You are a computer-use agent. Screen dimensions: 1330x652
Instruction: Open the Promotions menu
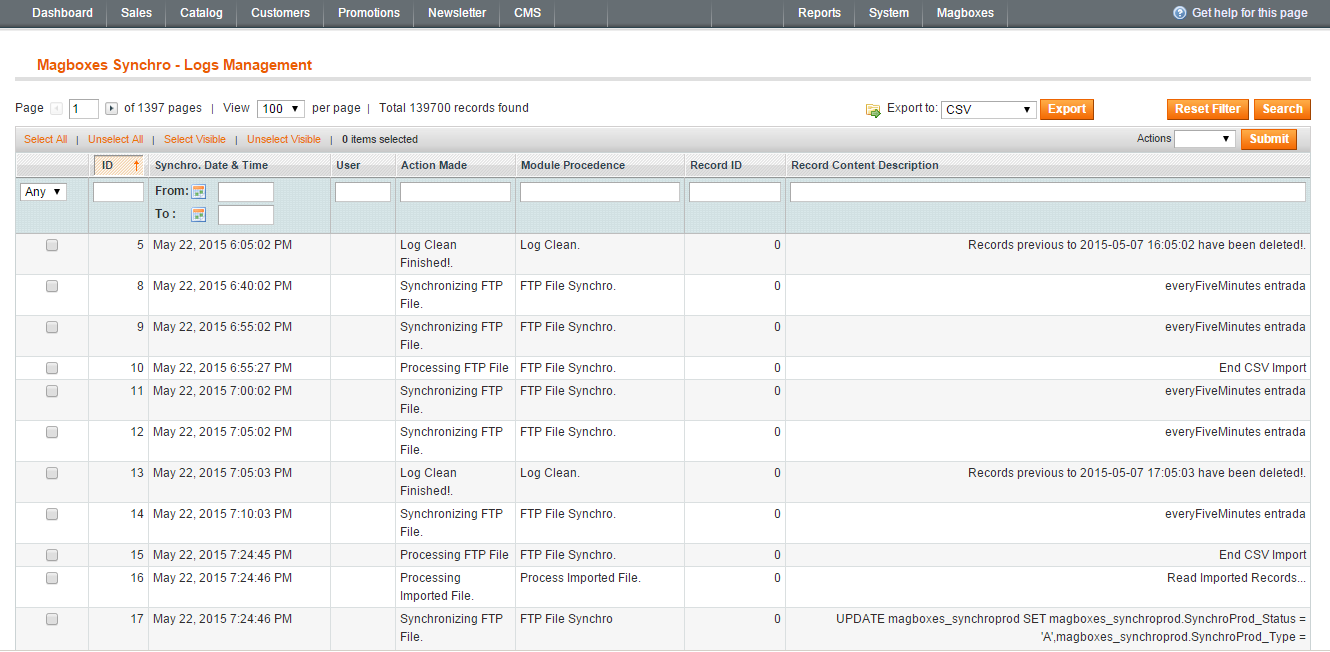tap(369, 13)
